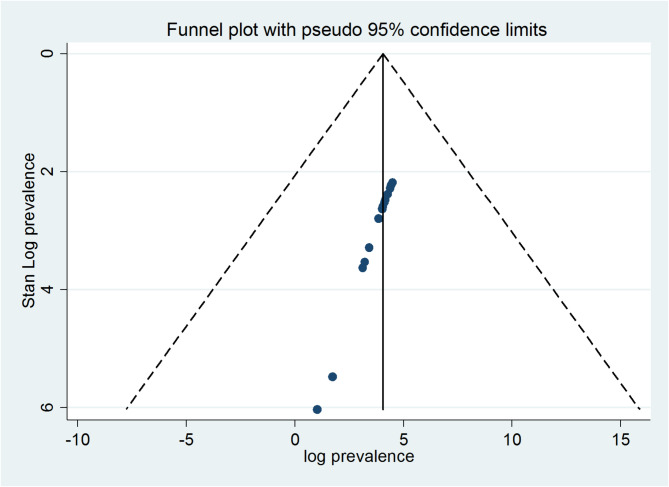
Task: Click the x-axis tick label 0
Action: point(295,438)
